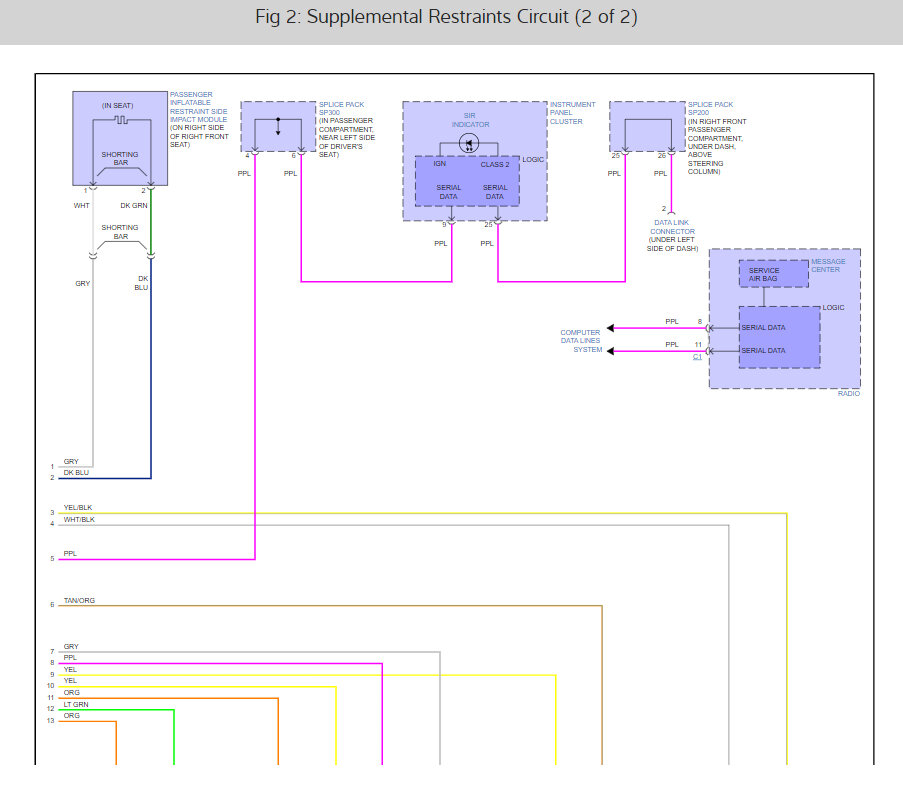The width and height of the screenshot is (903, 795).
Task: Click the 'WHT' wire label
Action: (81, 206)
